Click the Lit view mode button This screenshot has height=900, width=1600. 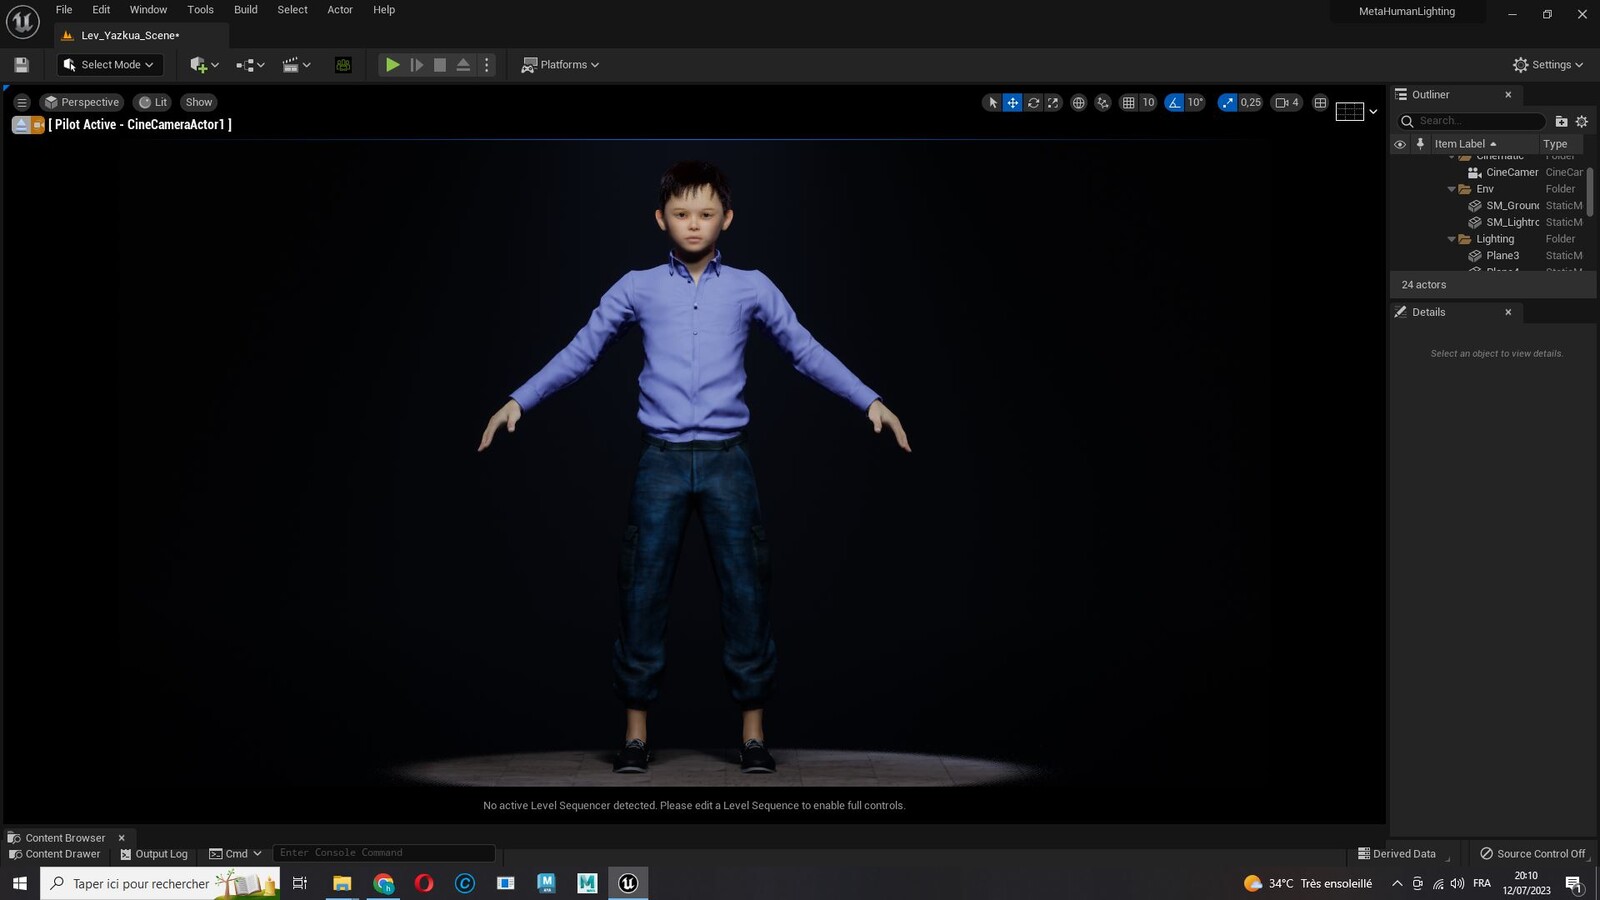(x=153, y=102)
